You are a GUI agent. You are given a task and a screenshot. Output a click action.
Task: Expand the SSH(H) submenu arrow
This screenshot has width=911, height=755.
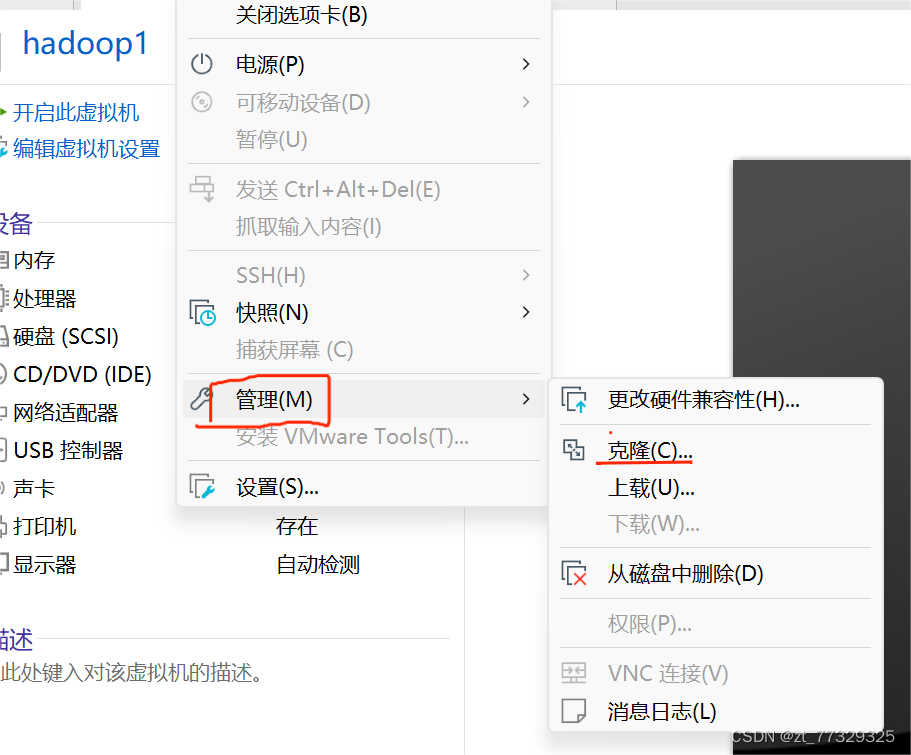(x=526, y=275)
